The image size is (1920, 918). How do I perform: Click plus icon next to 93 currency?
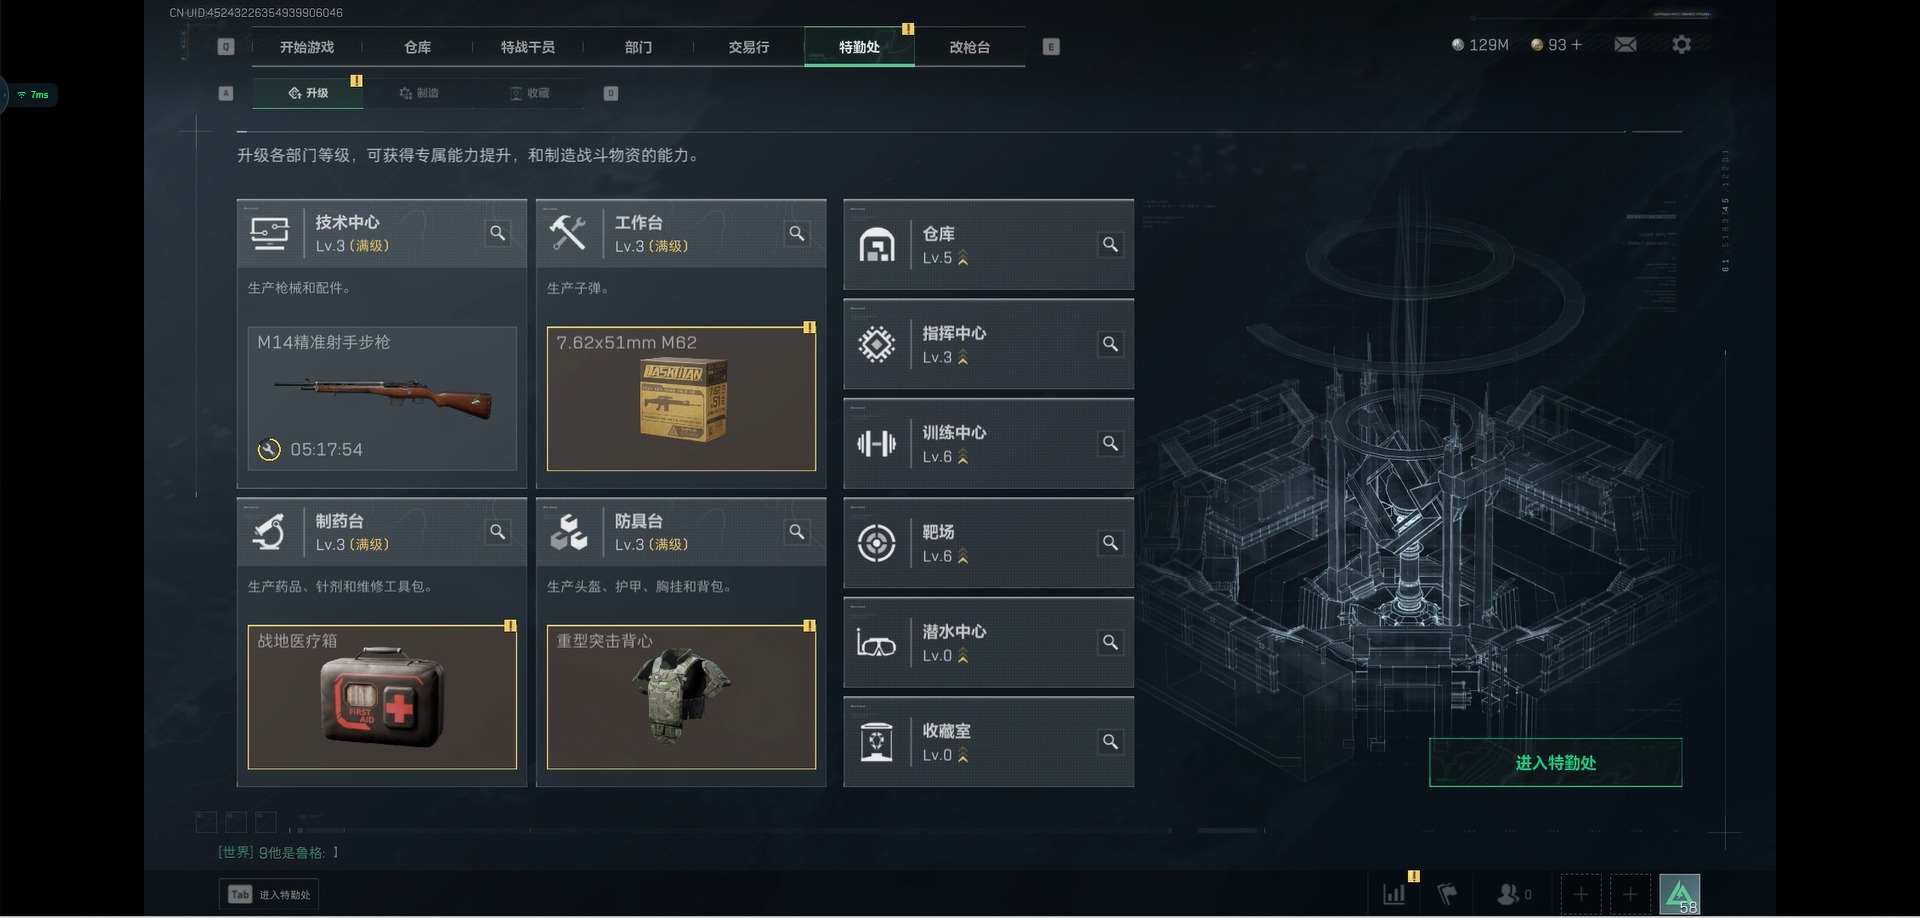(1577, 45)
